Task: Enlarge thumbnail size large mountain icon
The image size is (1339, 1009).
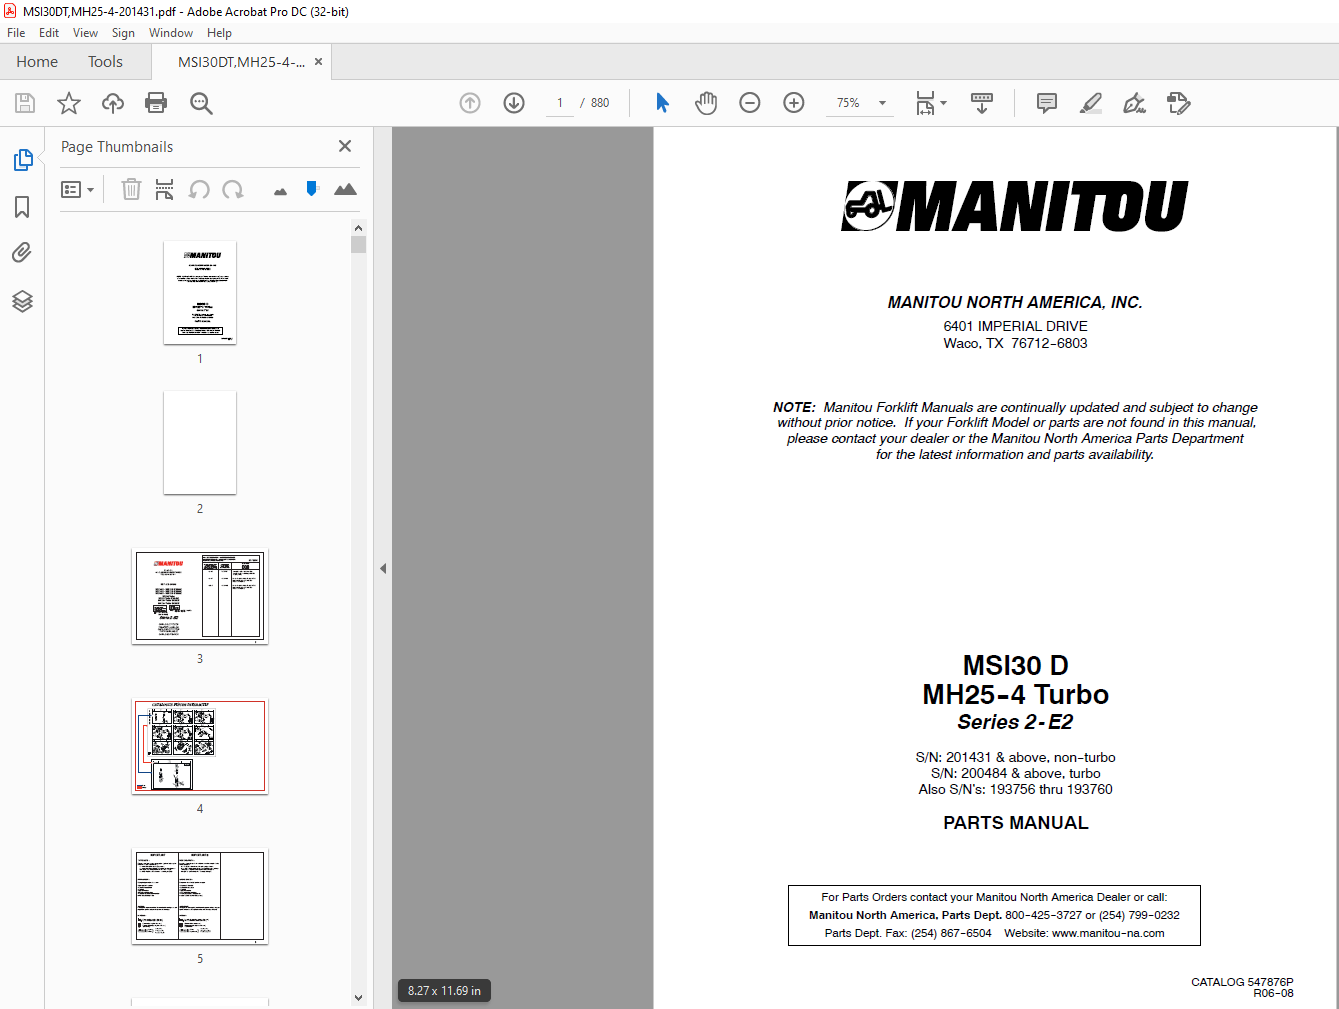Action: 345,188
